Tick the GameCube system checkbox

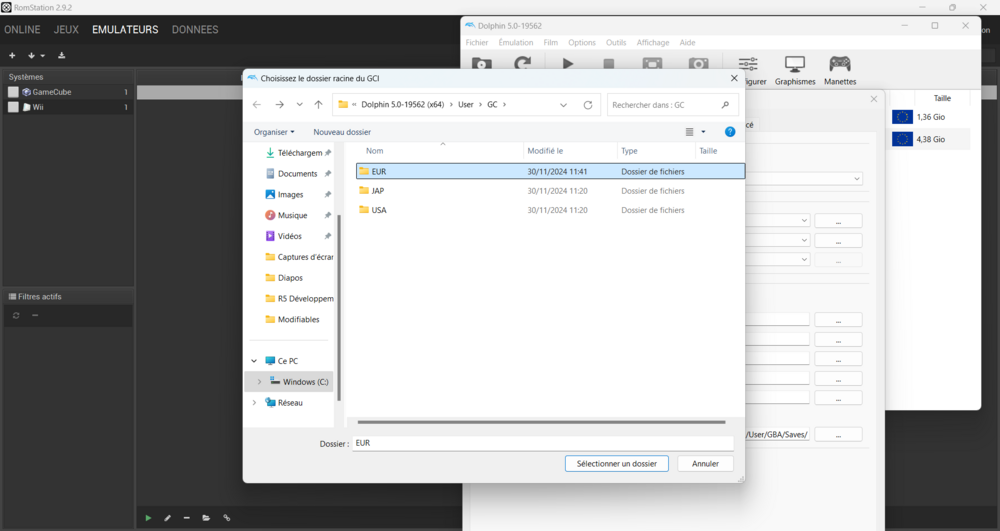[x=13, y=92]
